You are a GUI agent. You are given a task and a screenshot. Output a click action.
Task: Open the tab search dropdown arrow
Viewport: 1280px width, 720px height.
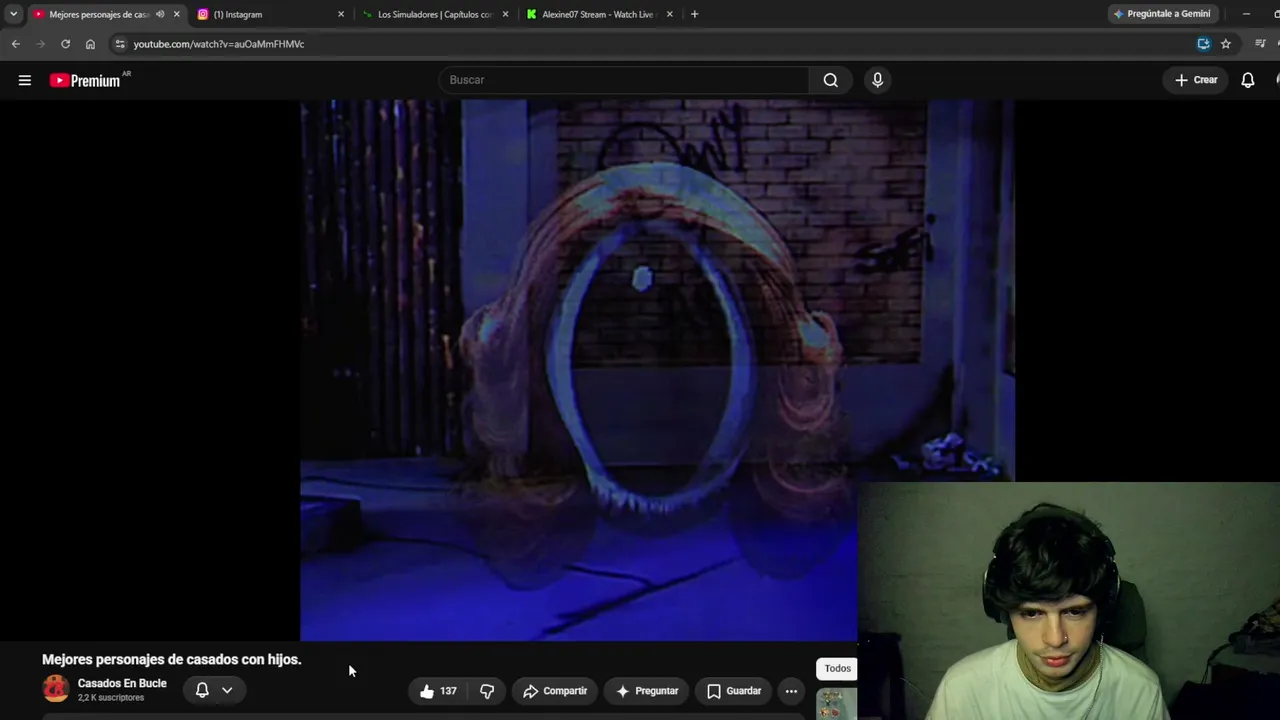tap(13, 14)
